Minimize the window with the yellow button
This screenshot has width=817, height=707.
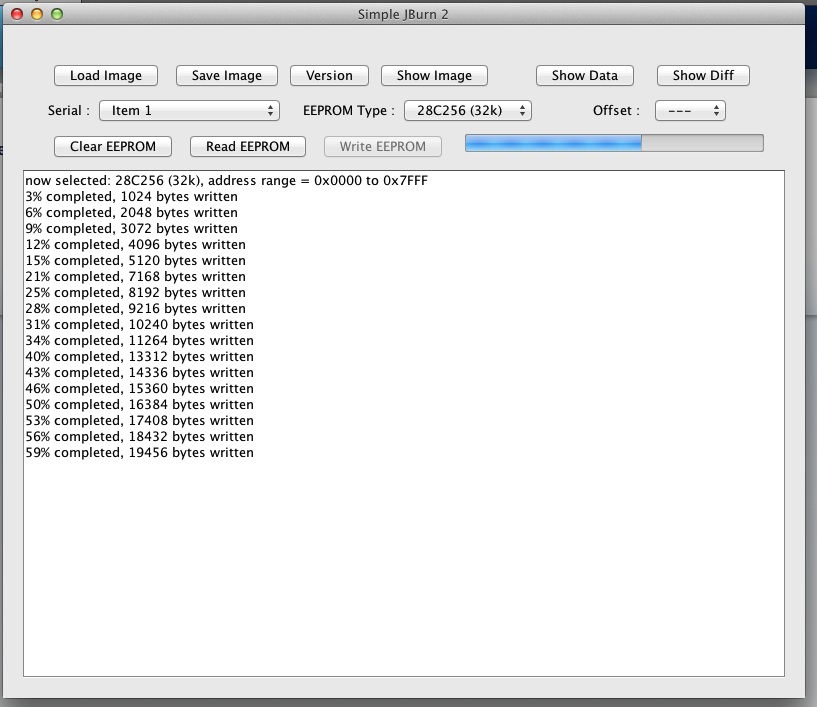[x=37, y=14]
